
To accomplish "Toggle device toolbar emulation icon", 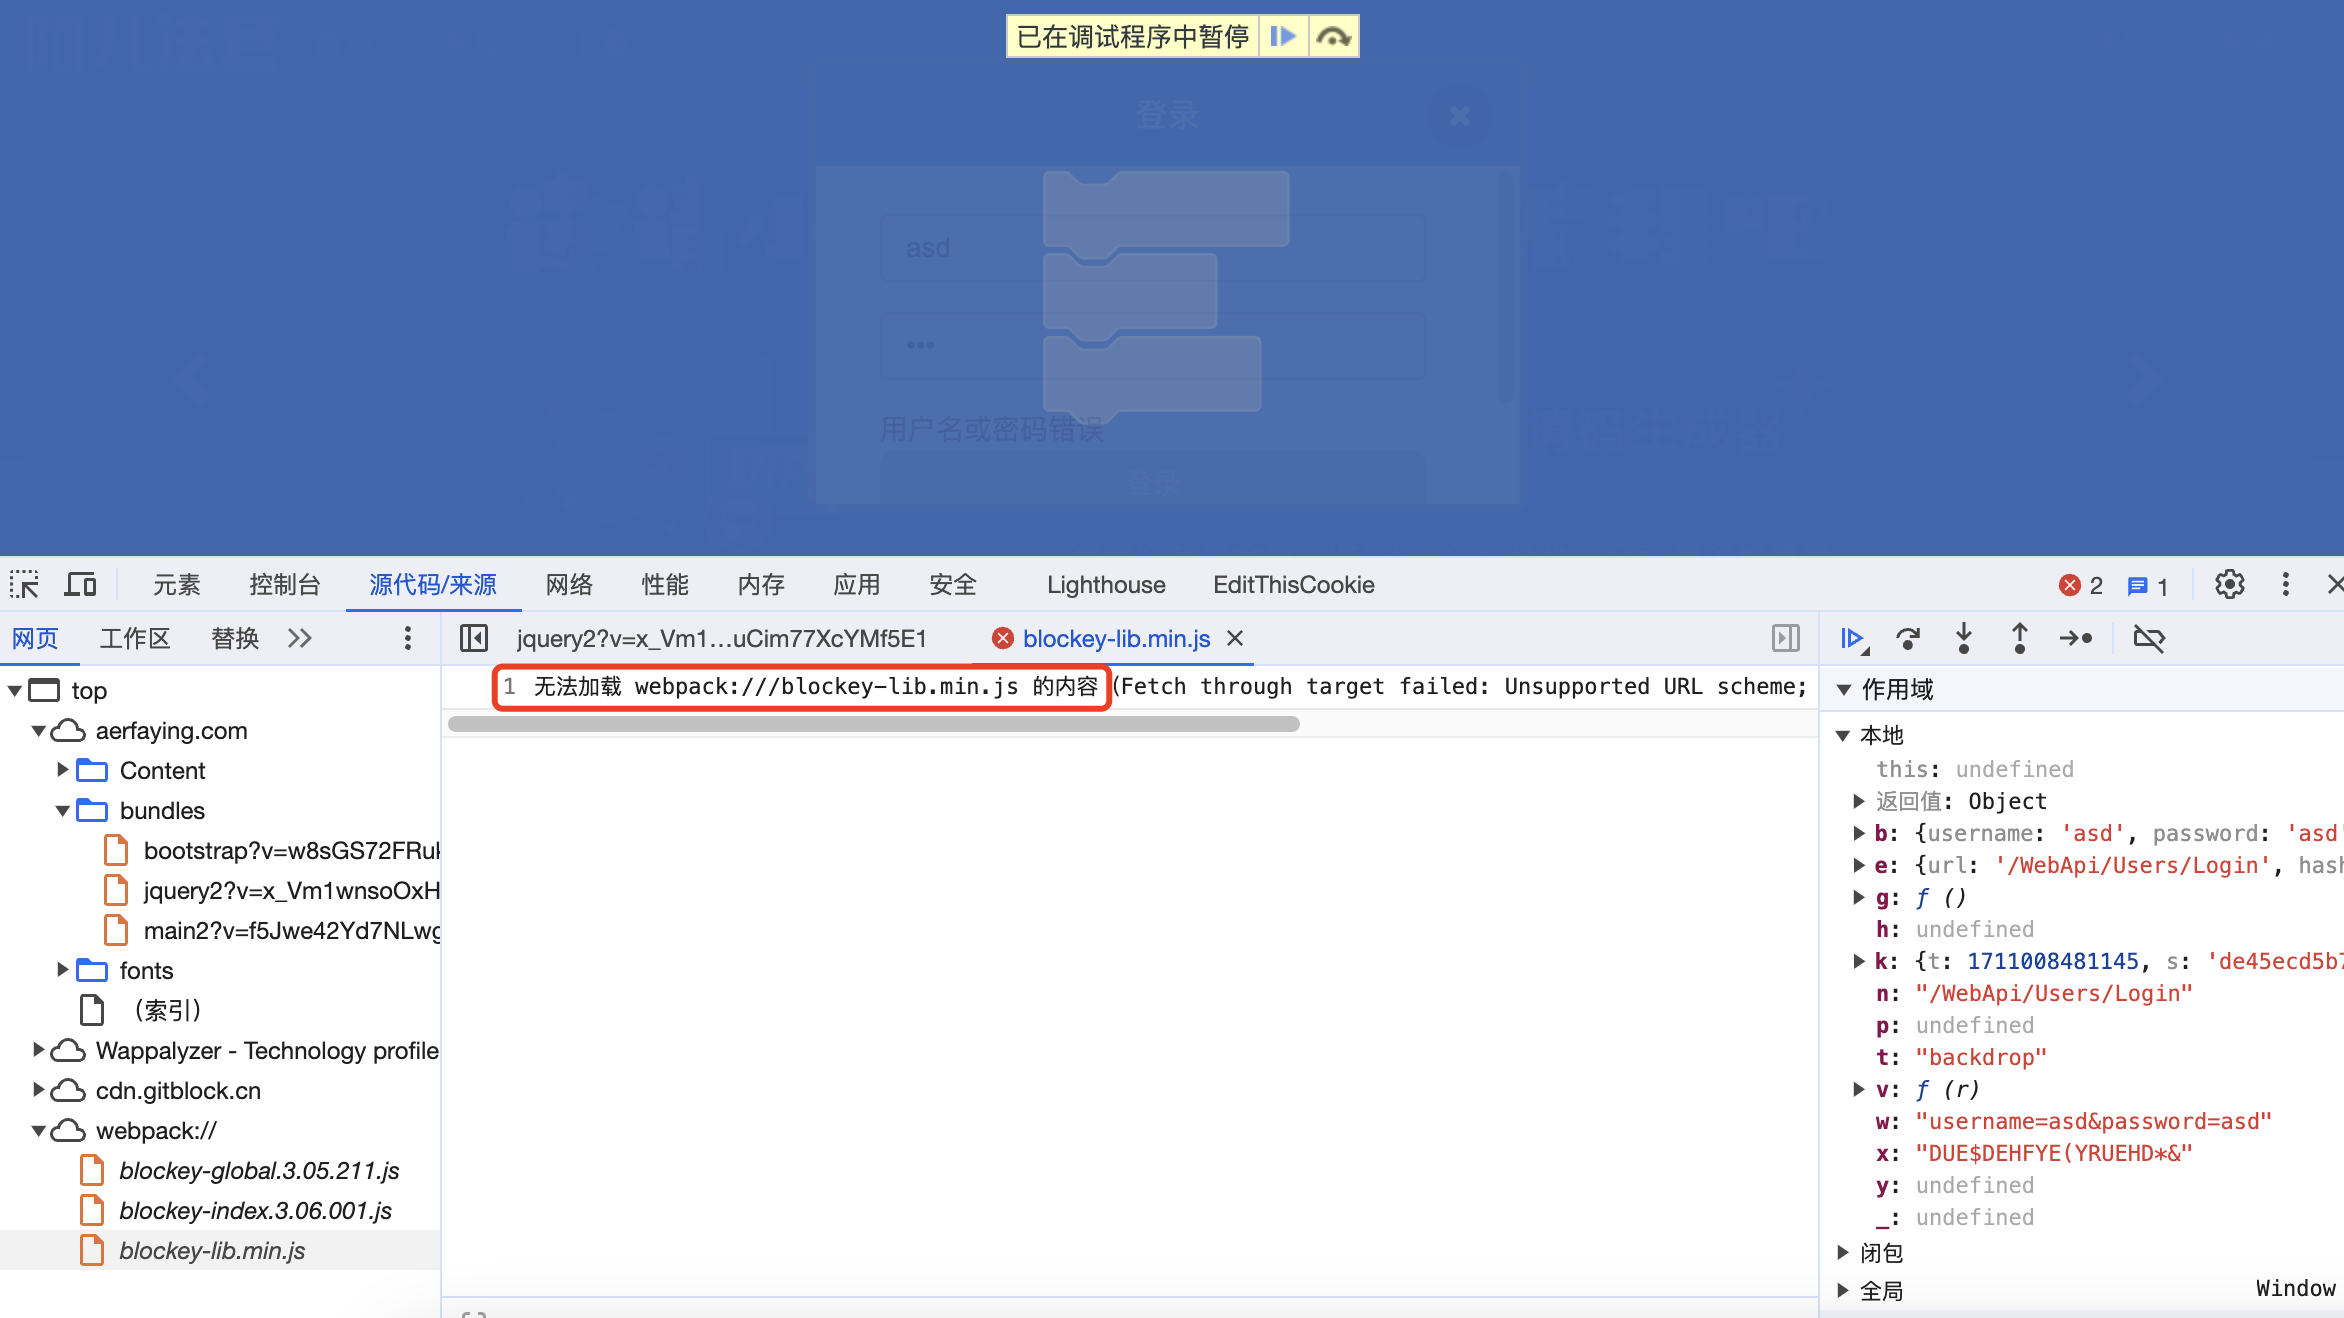I will click(80, 585).
